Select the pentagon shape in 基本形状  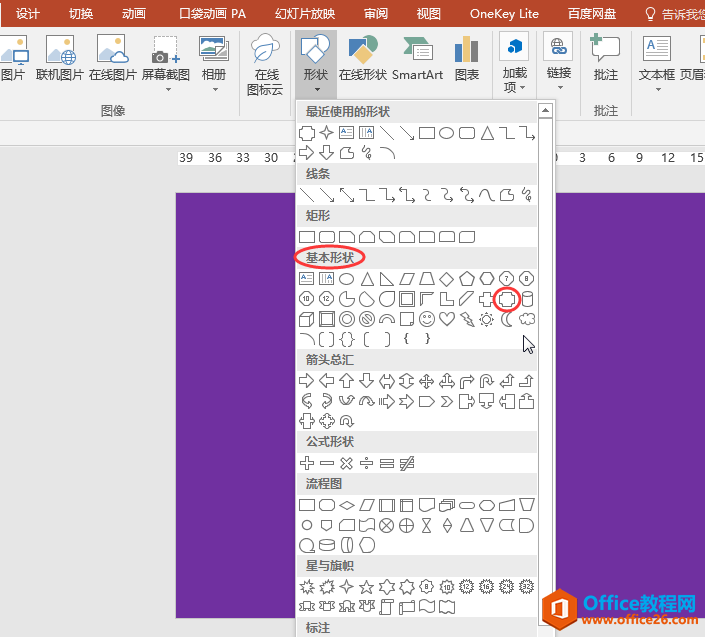point(467,279)
